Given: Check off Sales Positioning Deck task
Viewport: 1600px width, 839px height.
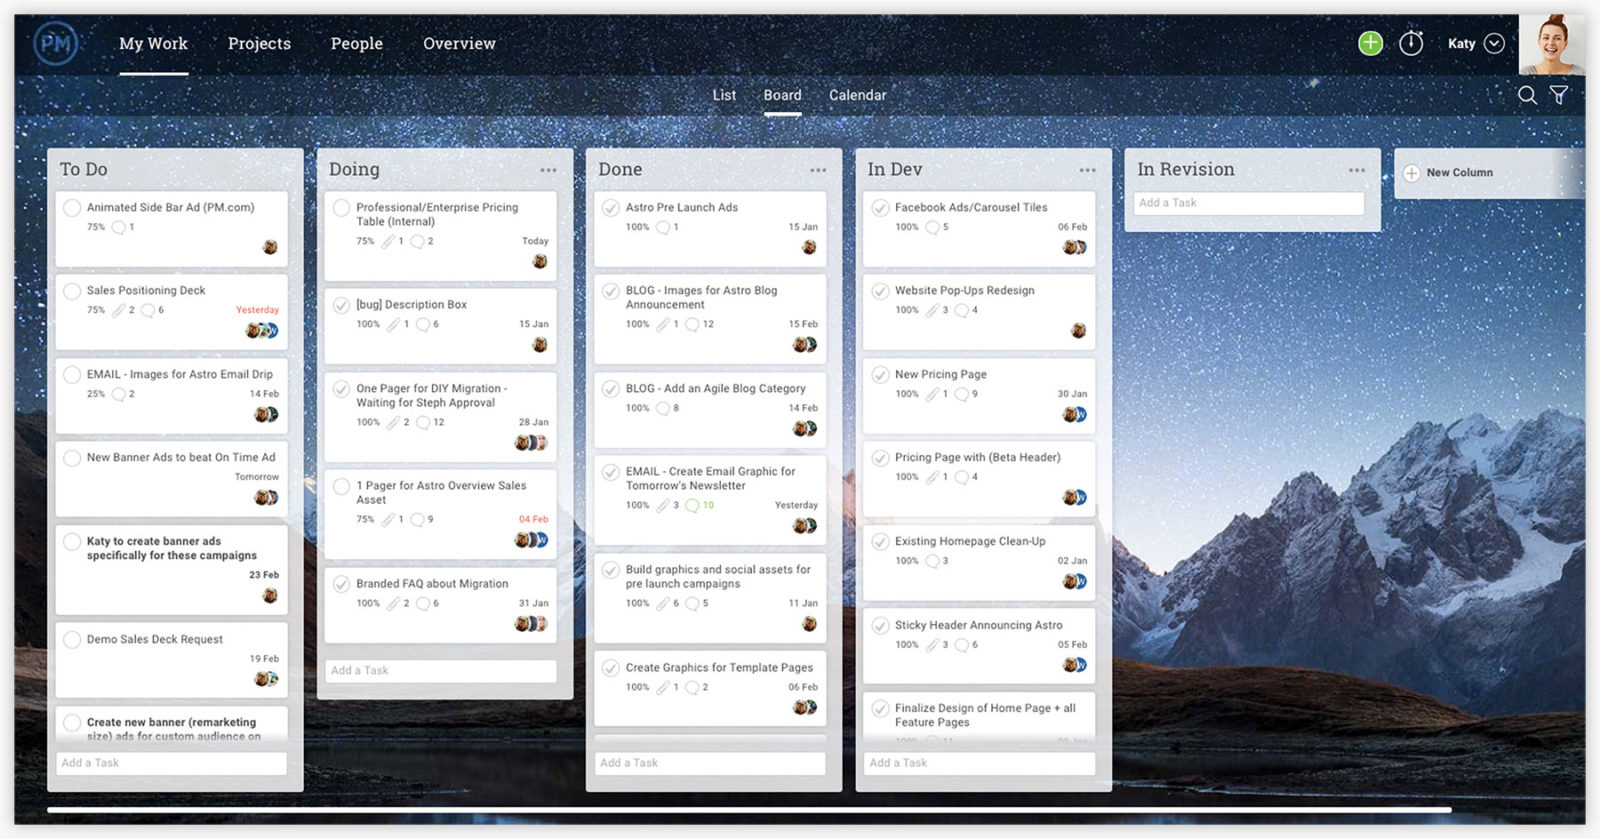Looking at the screenshot, I should click(72, 291).
